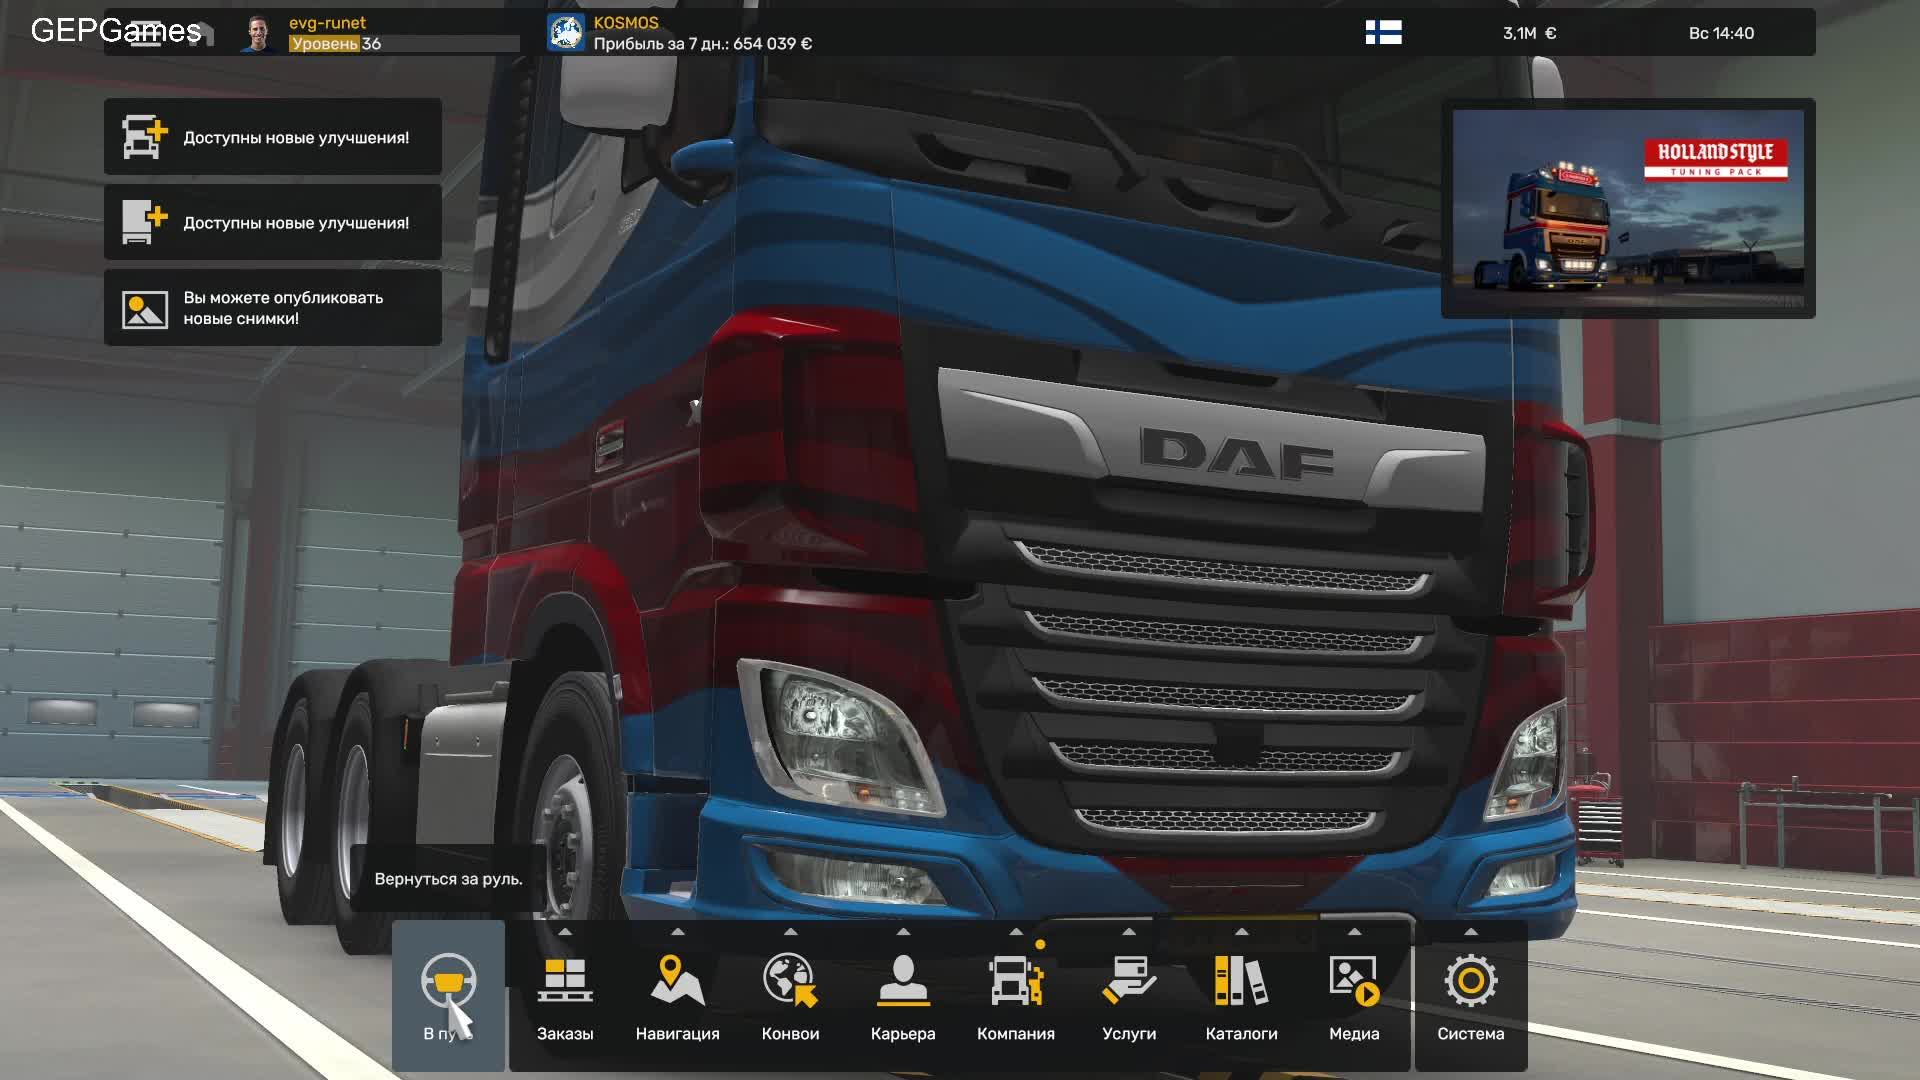Open the Конвои globe icon
This screenshot has height=1080, width=1920.
790,980
